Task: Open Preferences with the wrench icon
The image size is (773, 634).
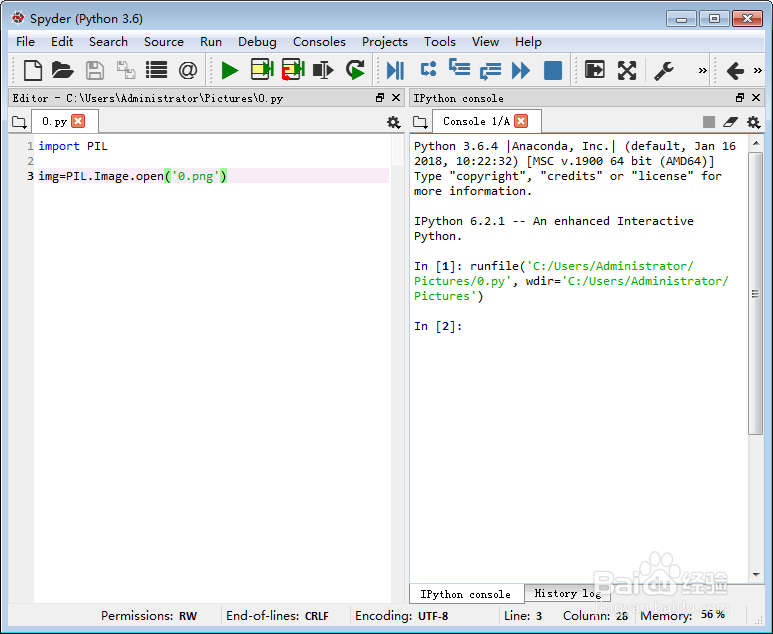Action: [x=664, y=70]
